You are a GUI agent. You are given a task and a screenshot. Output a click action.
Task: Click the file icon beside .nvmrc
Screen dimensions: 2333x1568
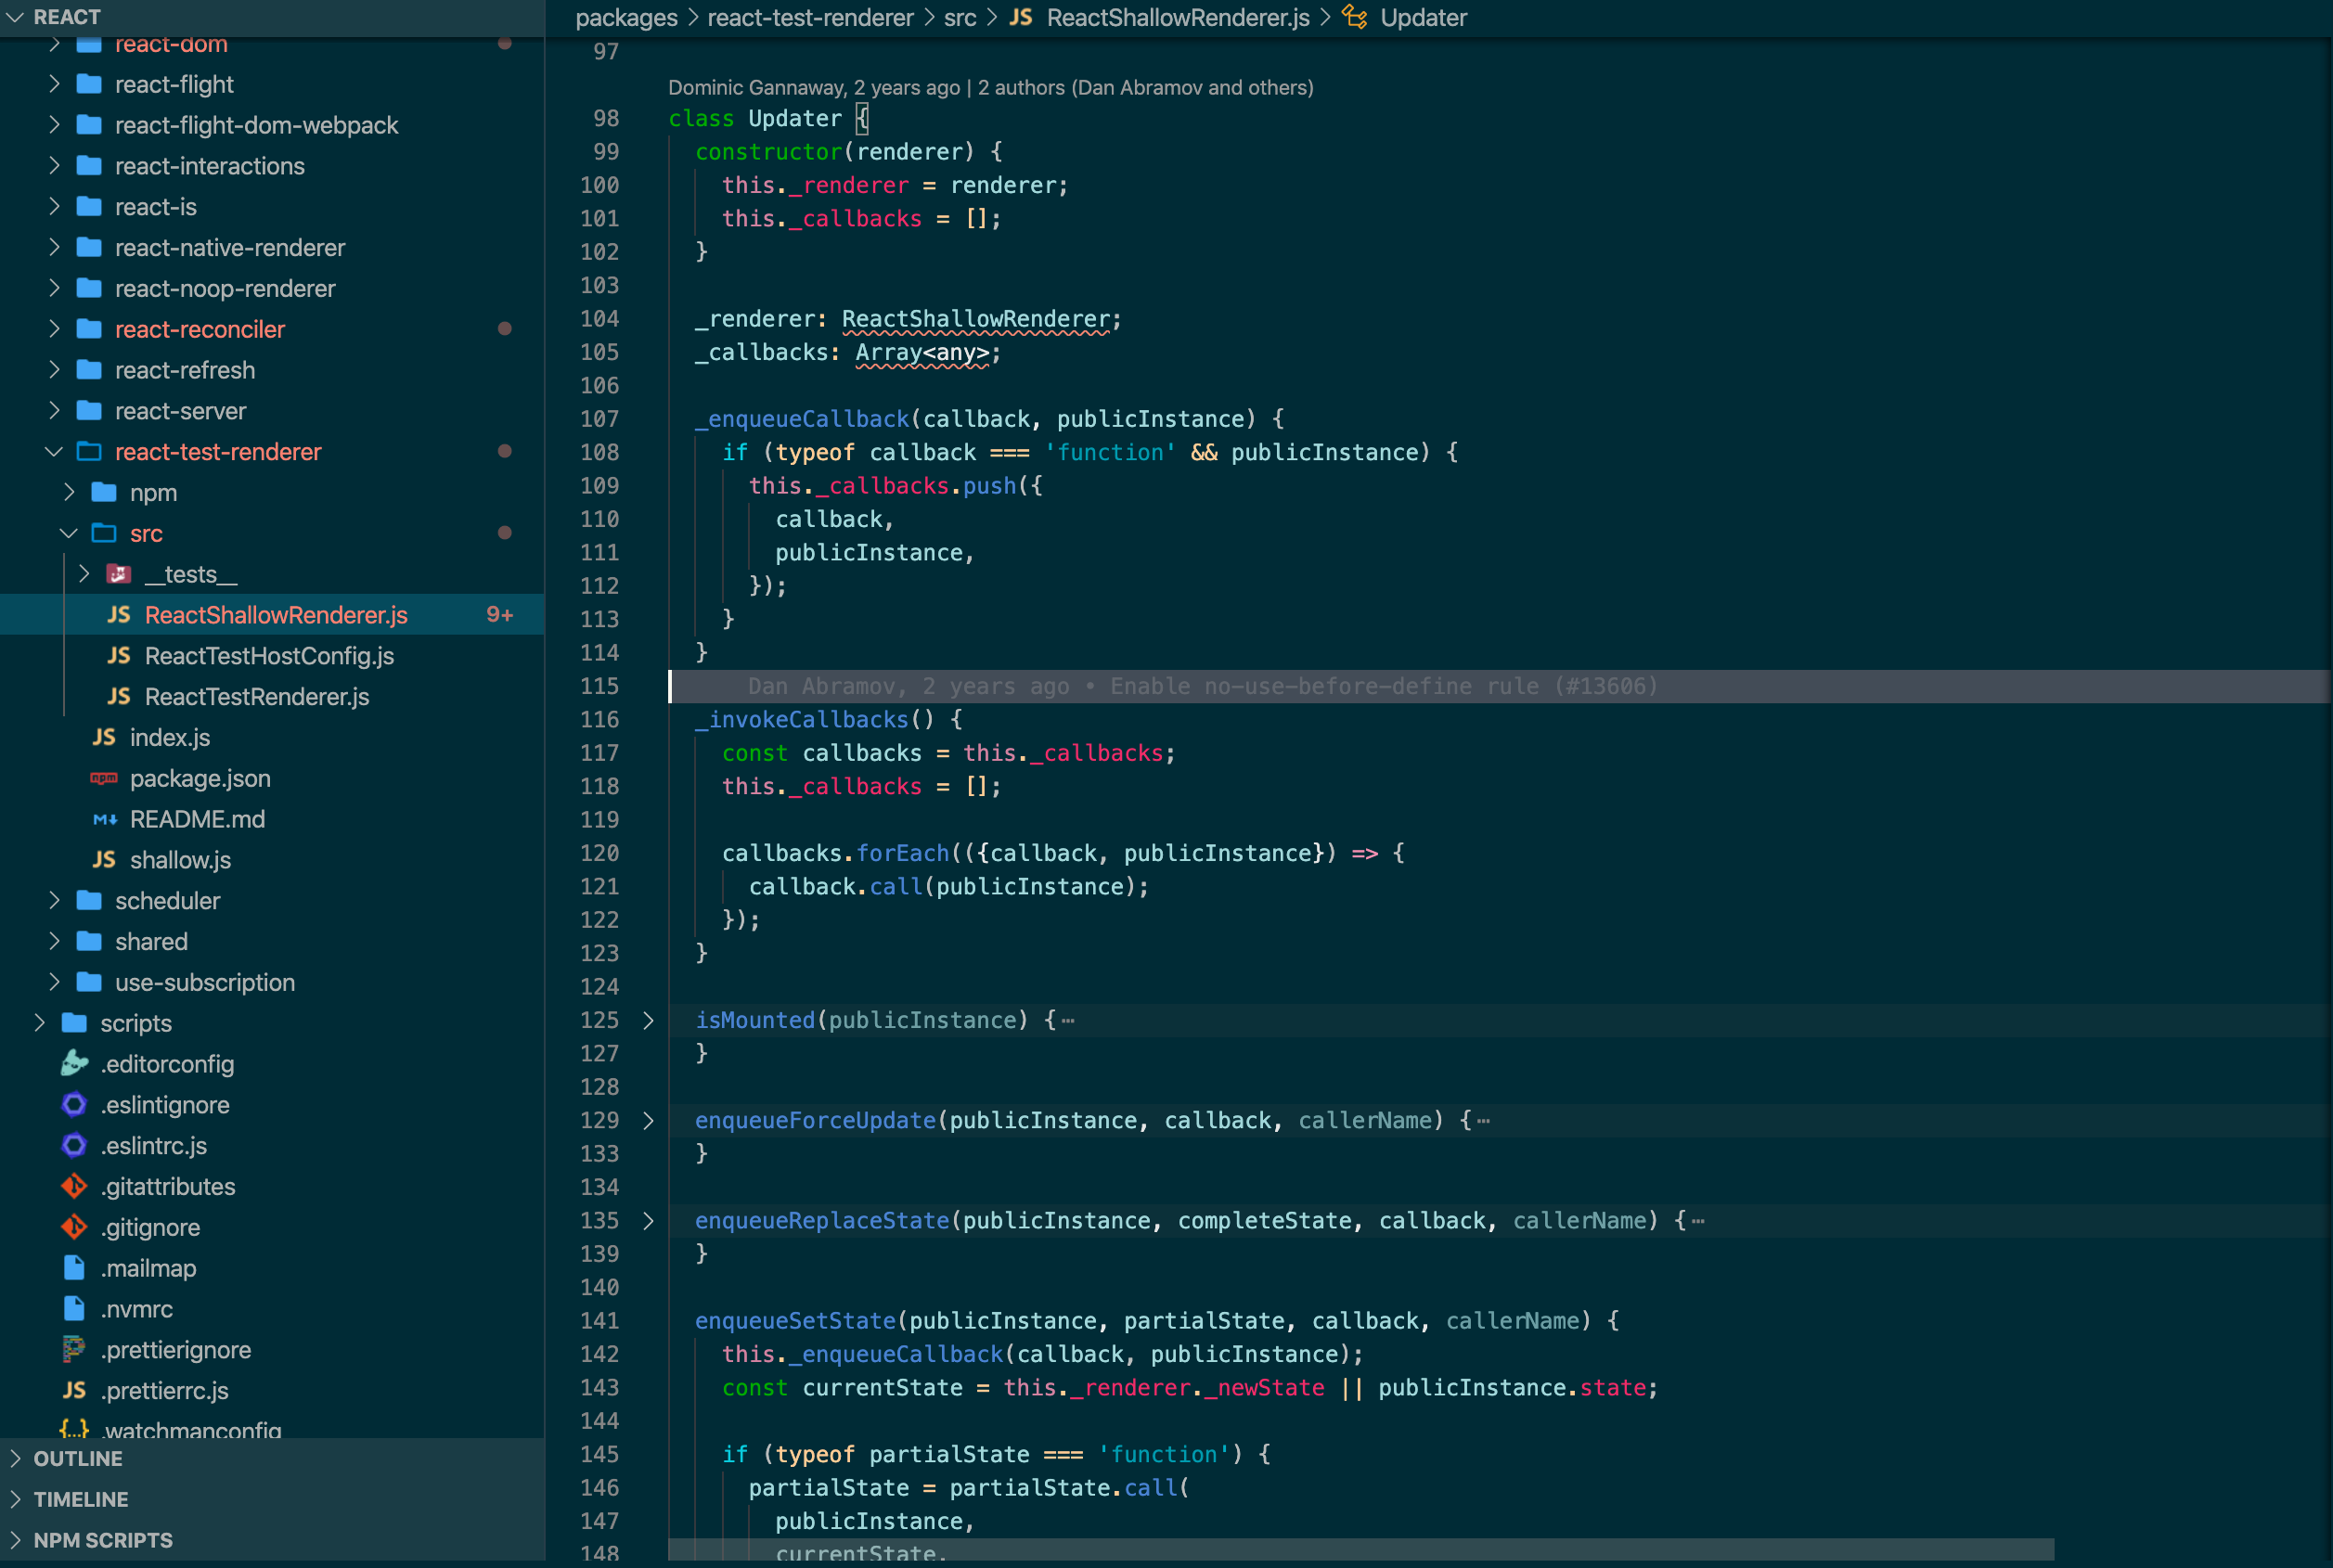(x=74, y=1309)
